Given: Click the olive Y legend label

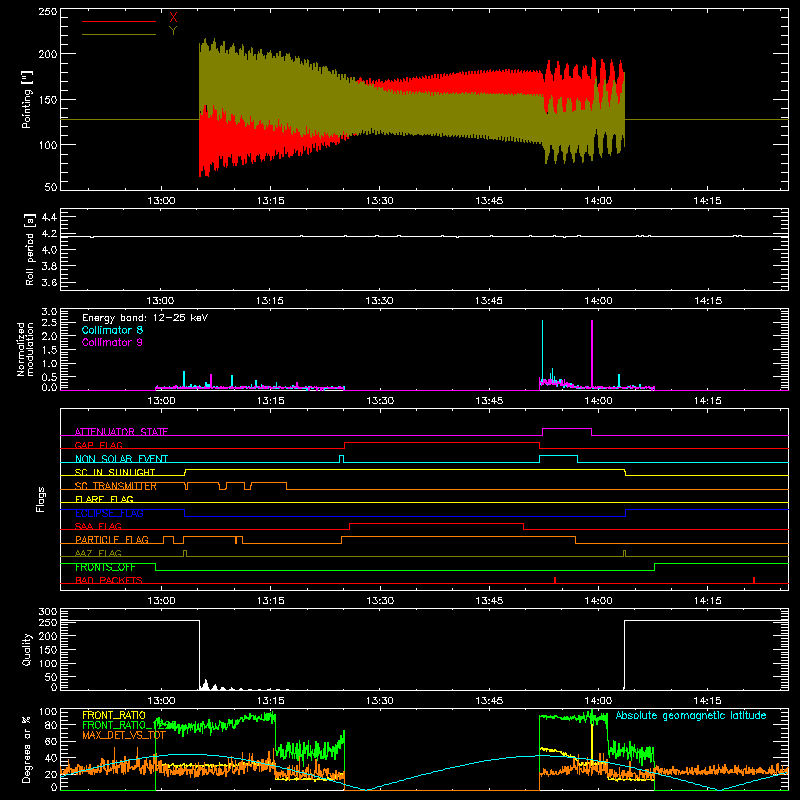Looking at the screenshot, I should 173,31.
